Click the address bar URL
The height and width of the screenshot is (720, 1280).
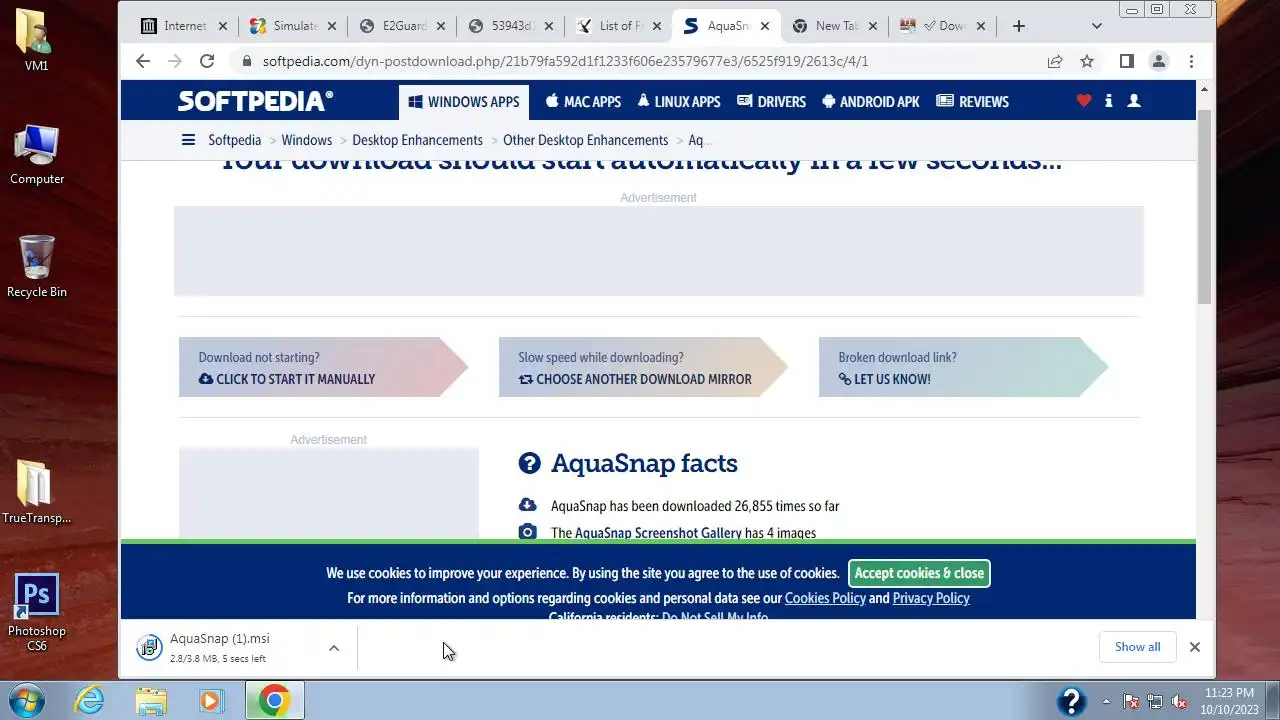[x=565, y=61]
